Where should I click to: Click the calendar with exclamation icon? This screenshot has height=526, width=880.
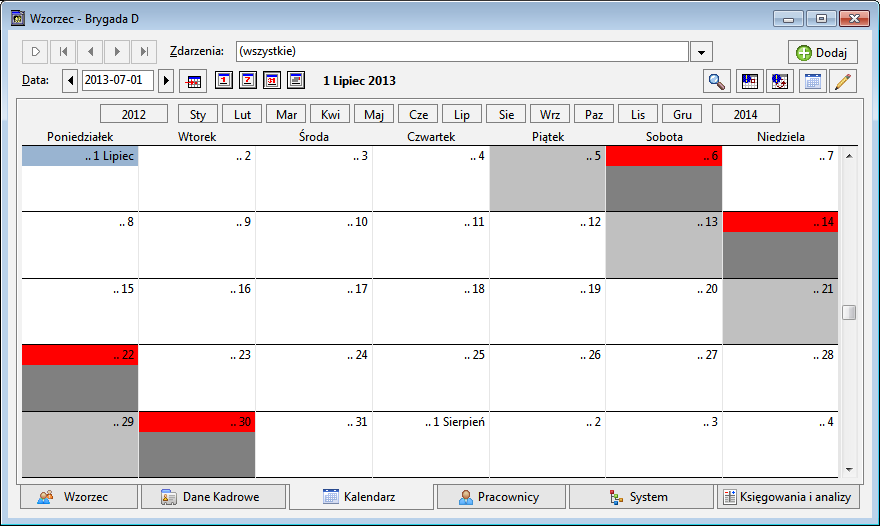click(x=749, y=81)
